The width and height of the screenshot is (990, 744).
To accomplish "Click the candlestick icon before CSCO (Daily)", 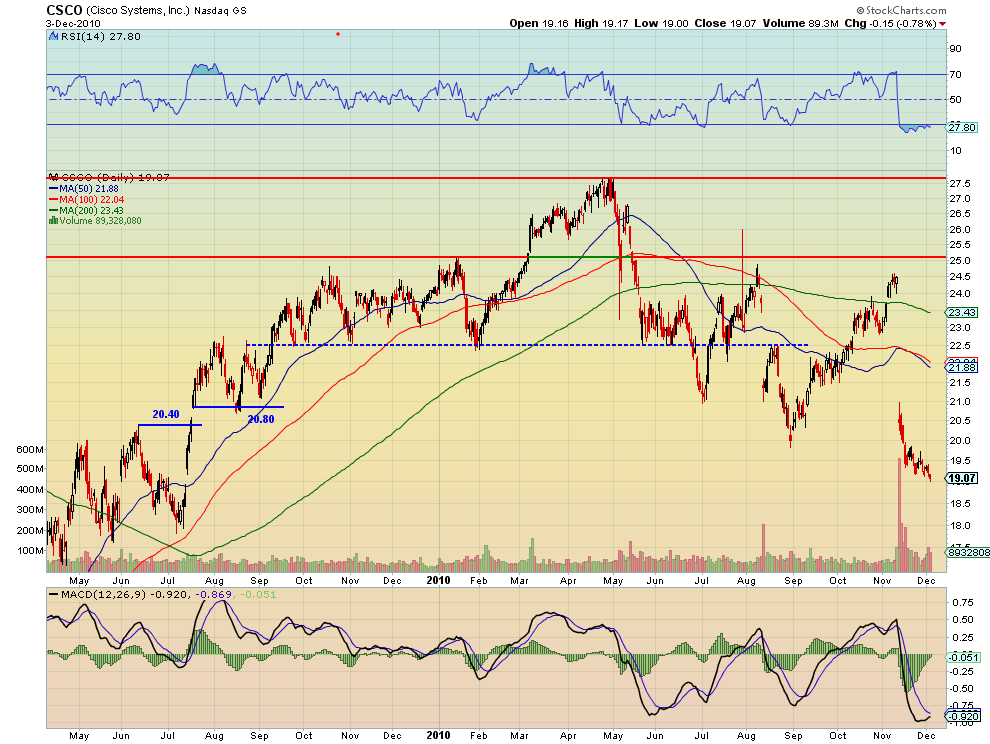I will point(54,177).
